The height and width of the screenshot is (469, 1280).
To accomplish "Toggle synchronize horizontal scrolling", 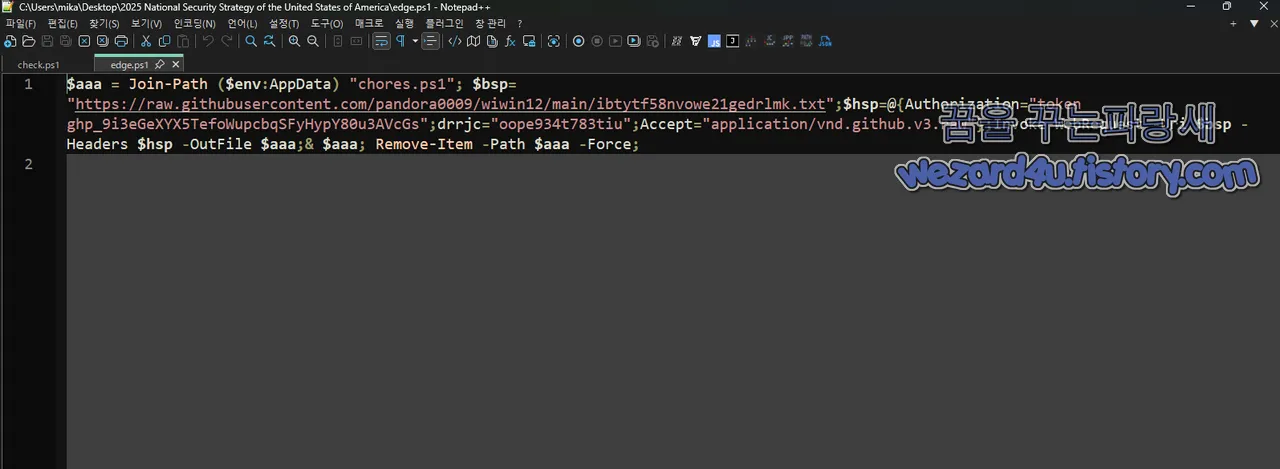I will tap(356, 41).
